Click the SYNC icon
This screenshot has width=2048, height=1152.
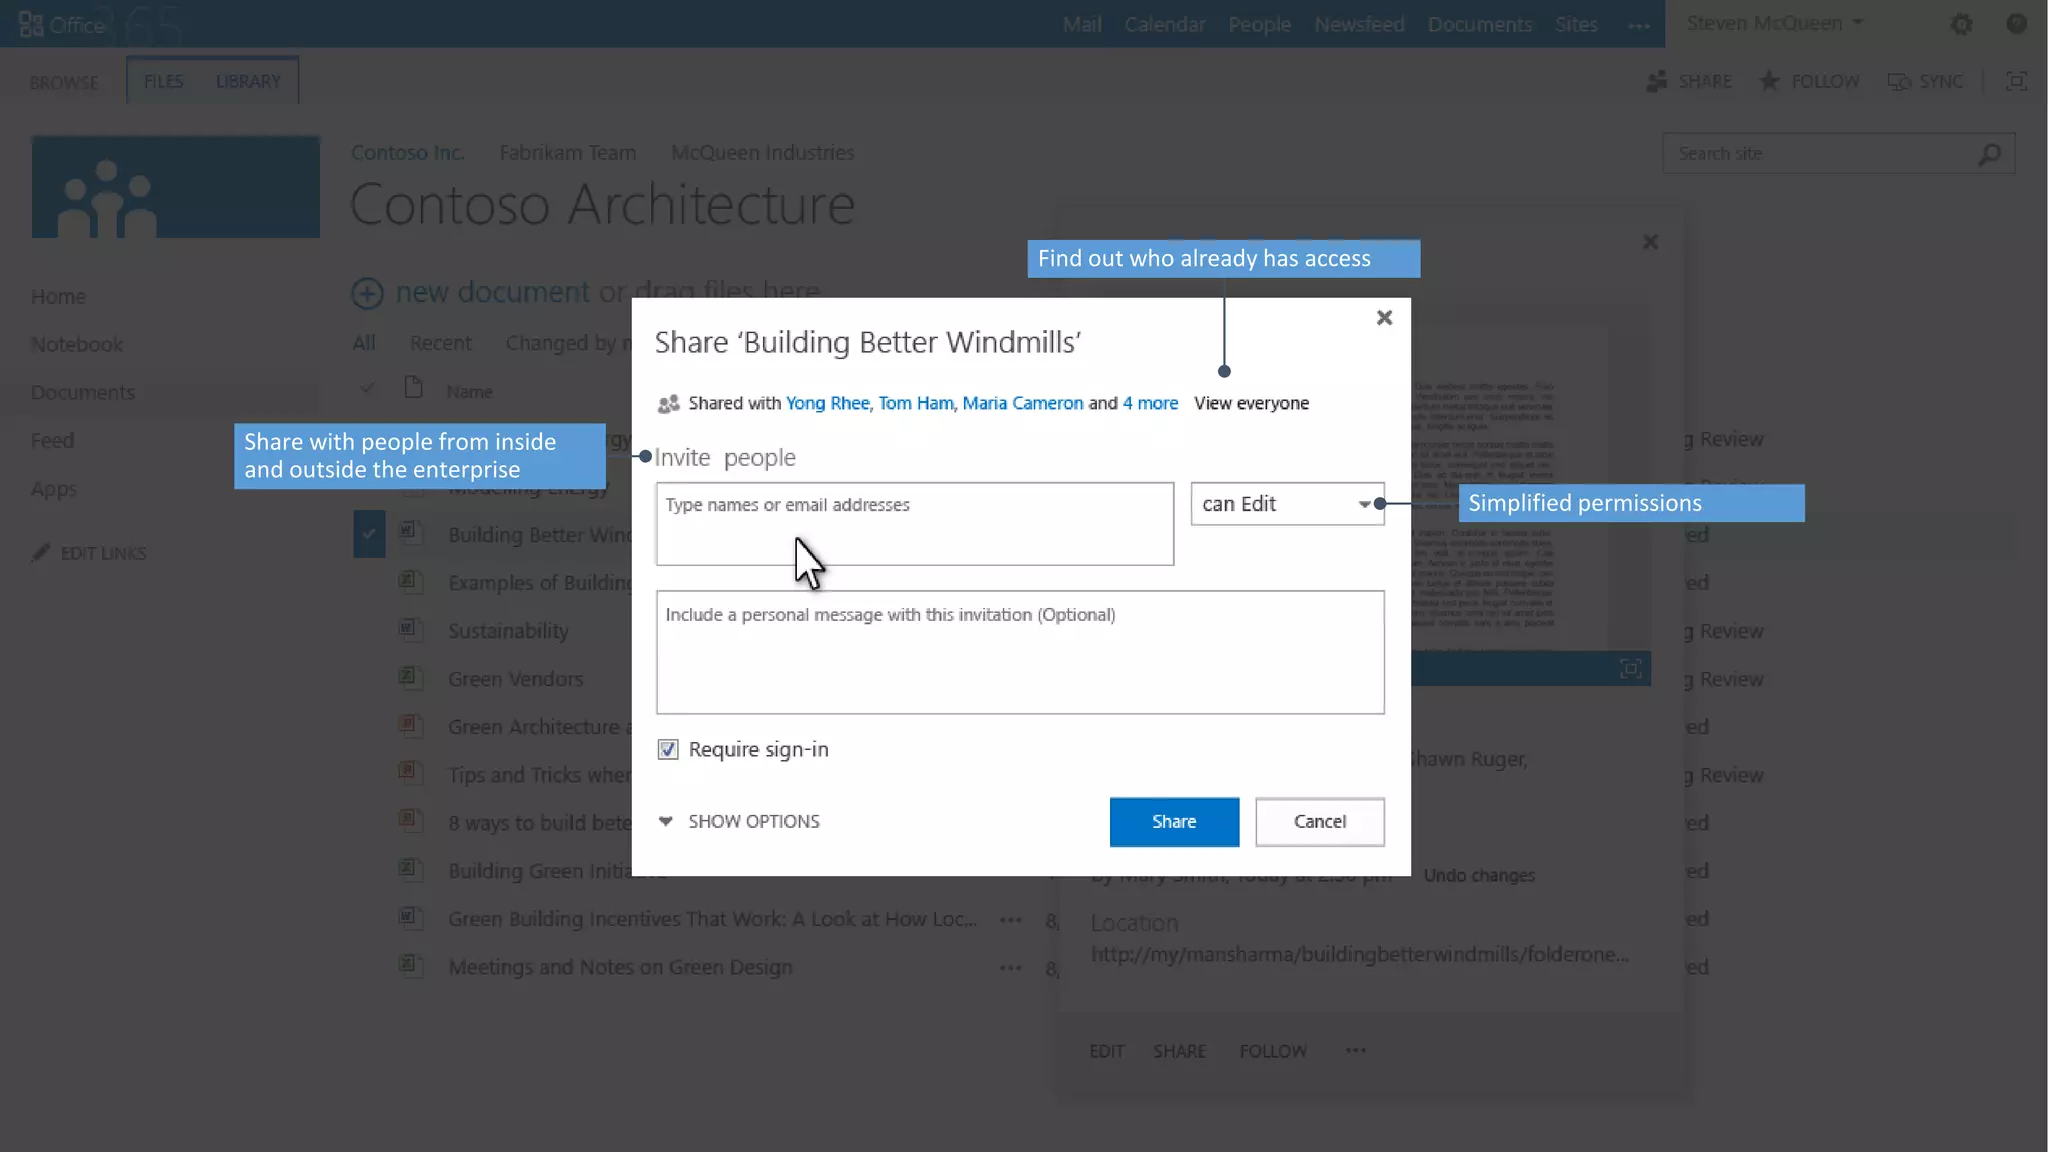coord(1899,81)
